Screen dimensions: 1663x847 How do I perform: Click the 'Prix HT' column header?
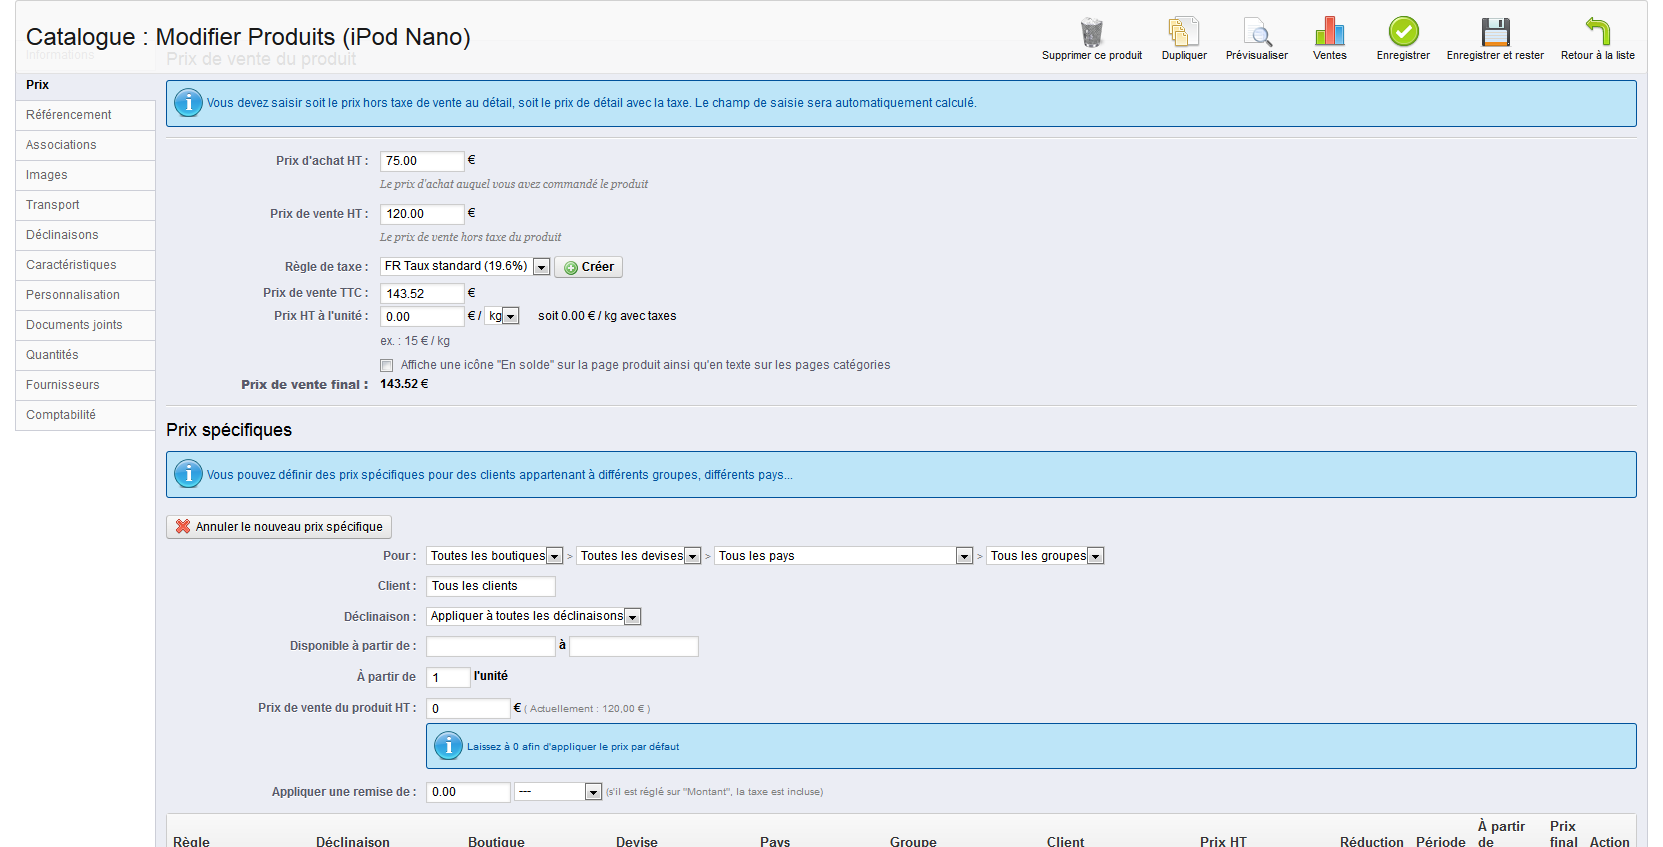(x=1223, y=842)
